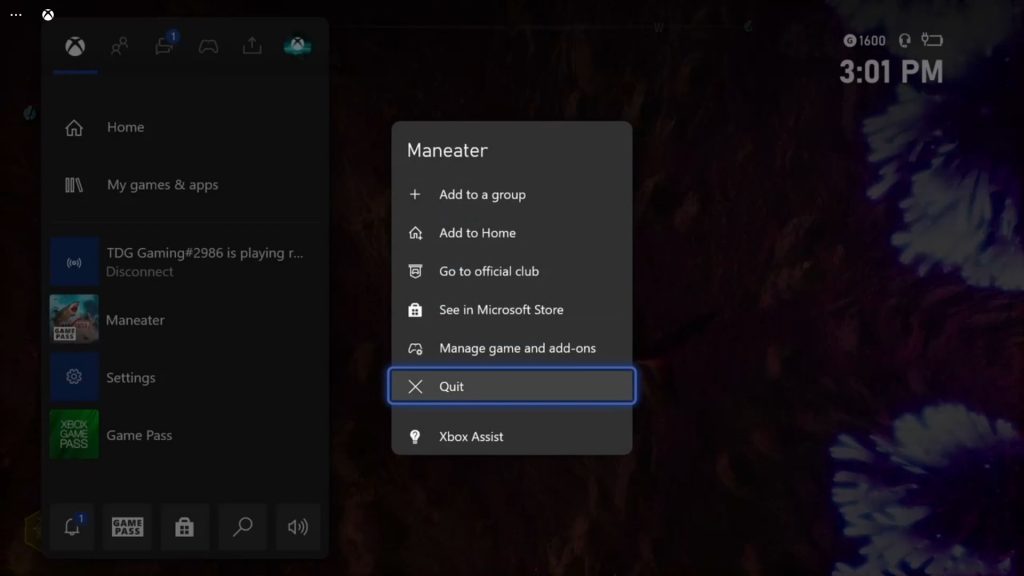Open the Profile avatar tab
1024x576 pixels.
[x=297, y=45]
